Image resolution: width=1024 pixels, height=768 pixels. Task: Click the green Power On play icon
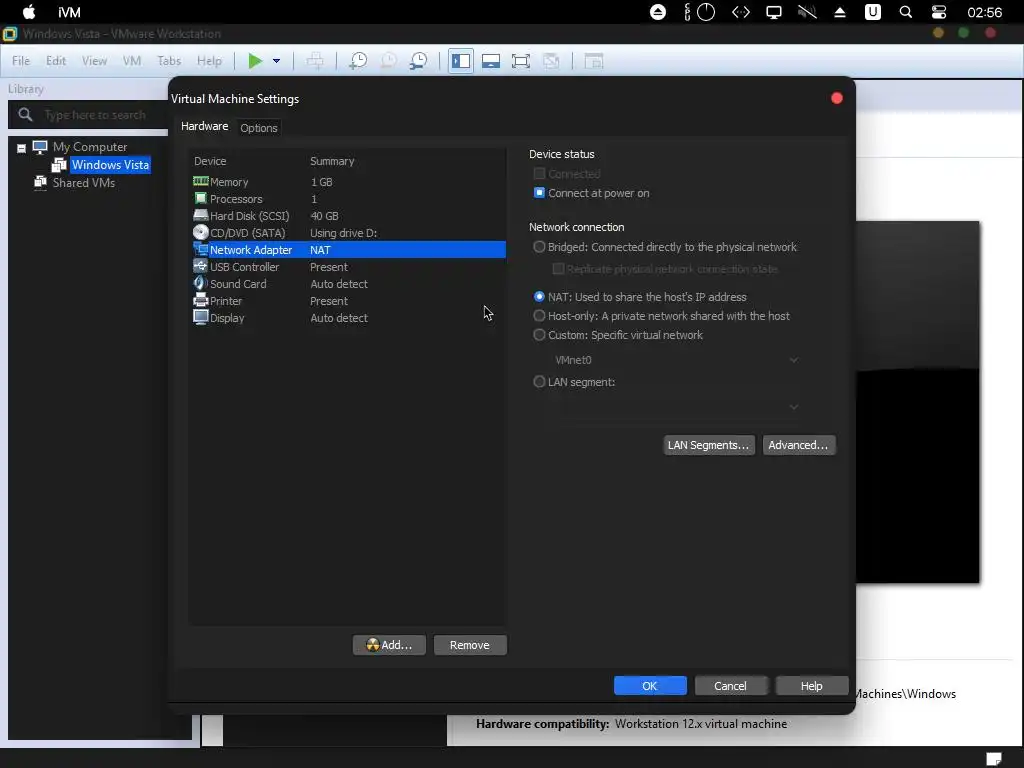click(x=255, y=61)
